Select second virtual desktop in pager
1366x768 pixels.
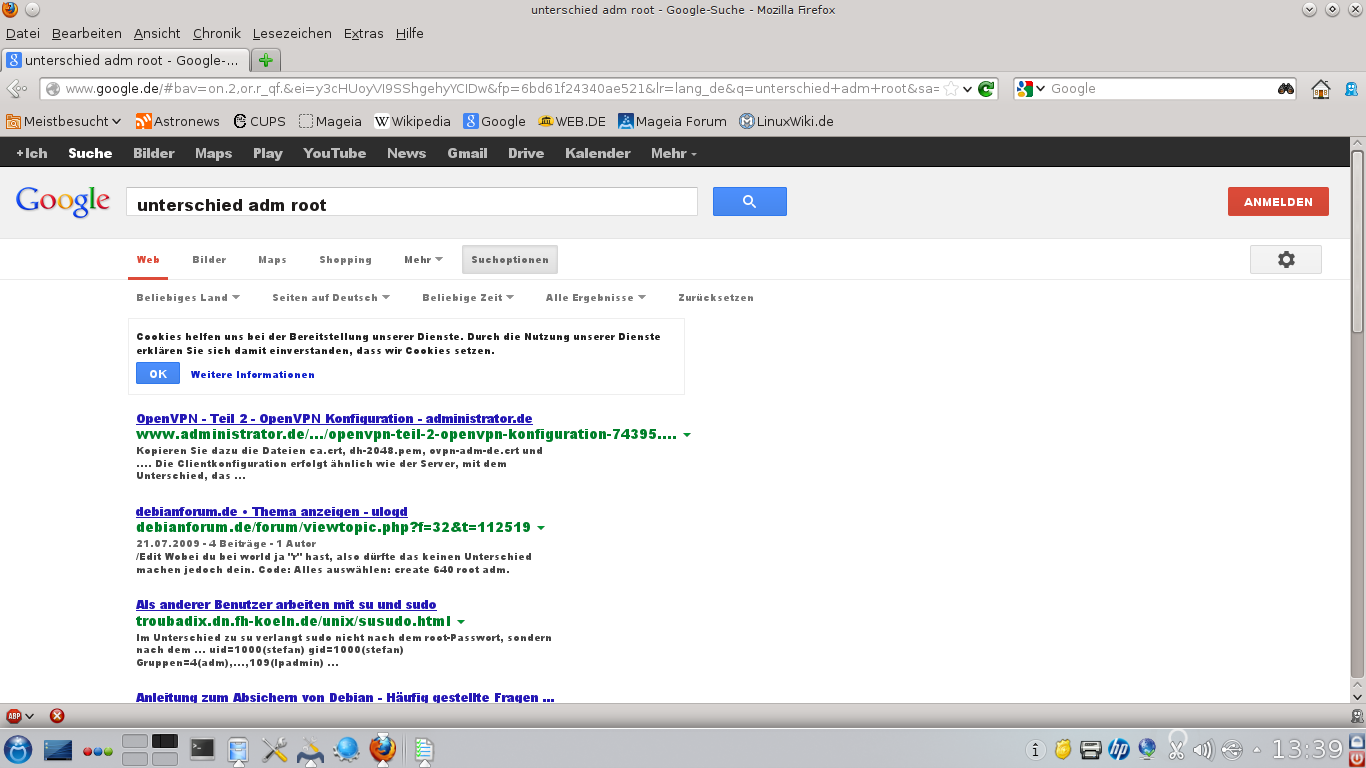coord(164,741)
